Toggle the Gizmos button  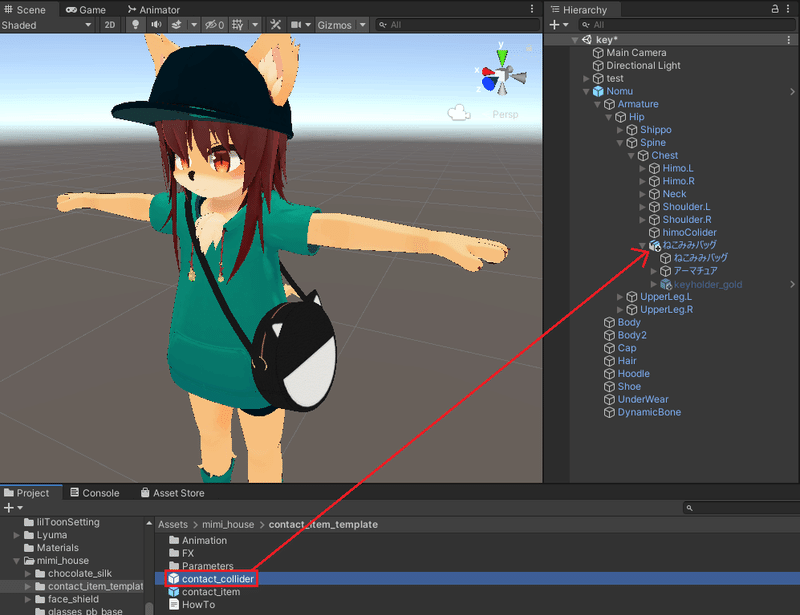click(x=334, y=24)
